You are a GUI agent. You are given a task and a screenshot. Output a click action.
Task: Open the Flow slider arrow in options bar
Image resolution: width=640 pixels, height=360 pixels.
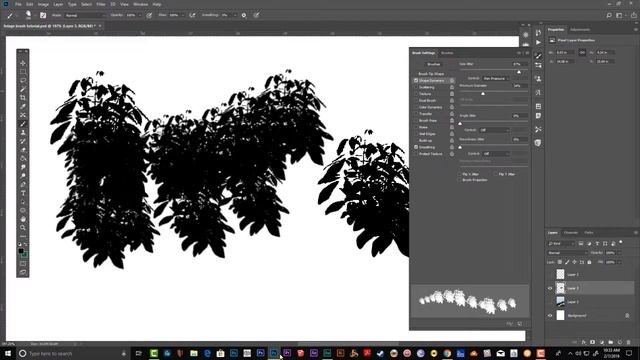(x=182, y=15)
